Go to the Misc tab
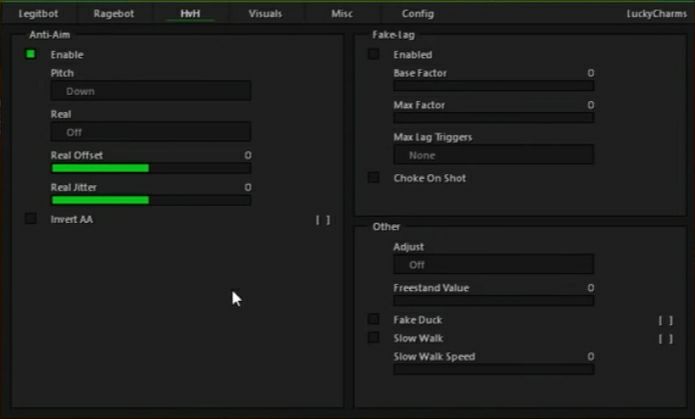Viewport: 695px width, 419px height. tap(342, 14)
